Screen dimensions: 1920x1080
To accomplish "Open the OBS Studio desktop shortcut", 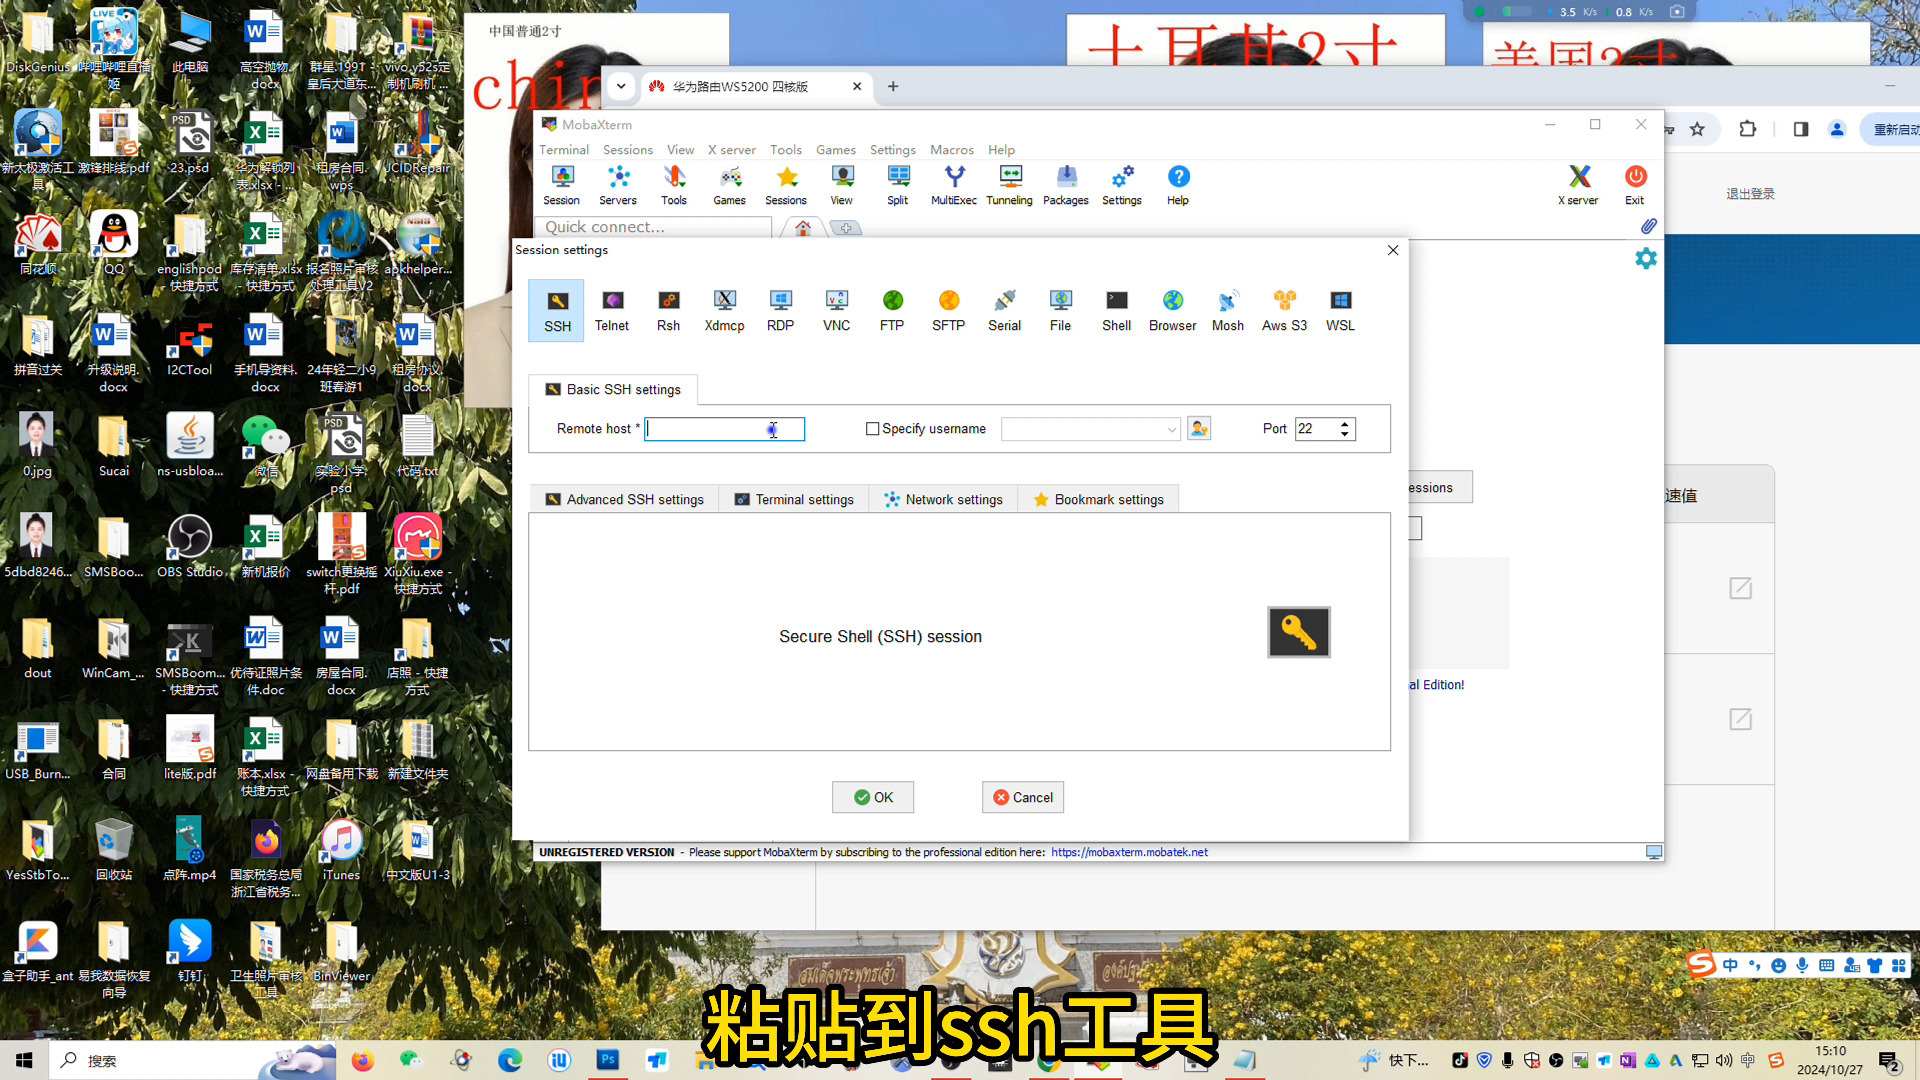I will click(190, 546).
